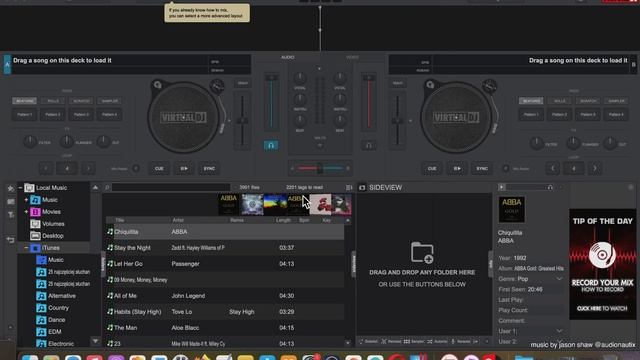Viewport: 640px width, 360px height.
Task: Switch mixer to the AUDIO tab
Action: tap(288, 58)
